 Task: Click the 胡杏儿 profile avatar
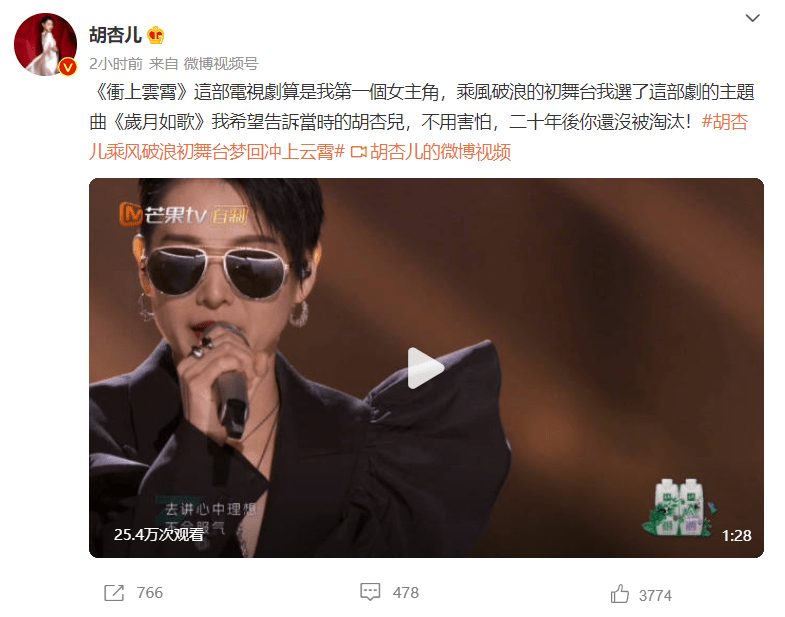point(45,45)
